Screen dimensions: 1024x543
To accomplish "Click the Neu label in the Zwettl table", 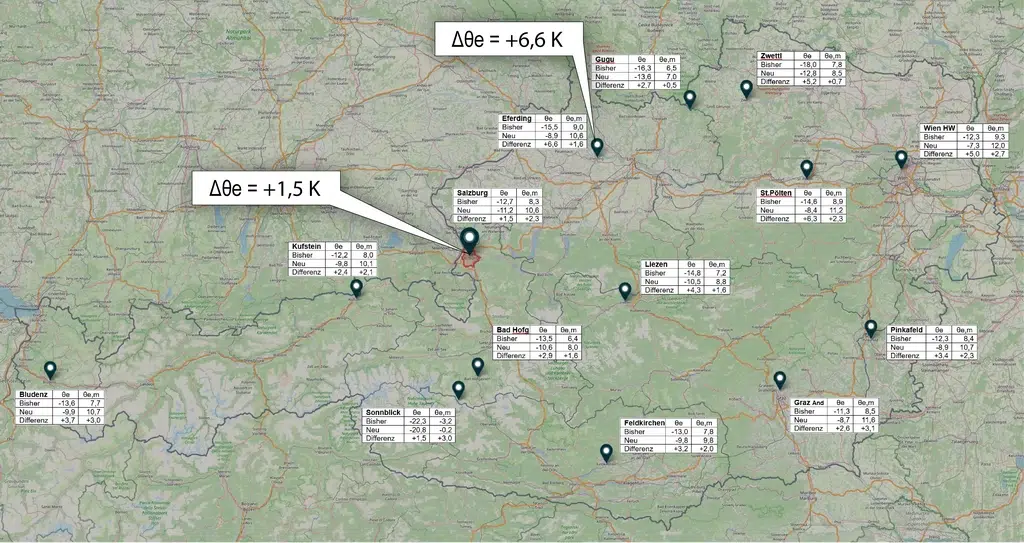I will (x=767, y=73).
